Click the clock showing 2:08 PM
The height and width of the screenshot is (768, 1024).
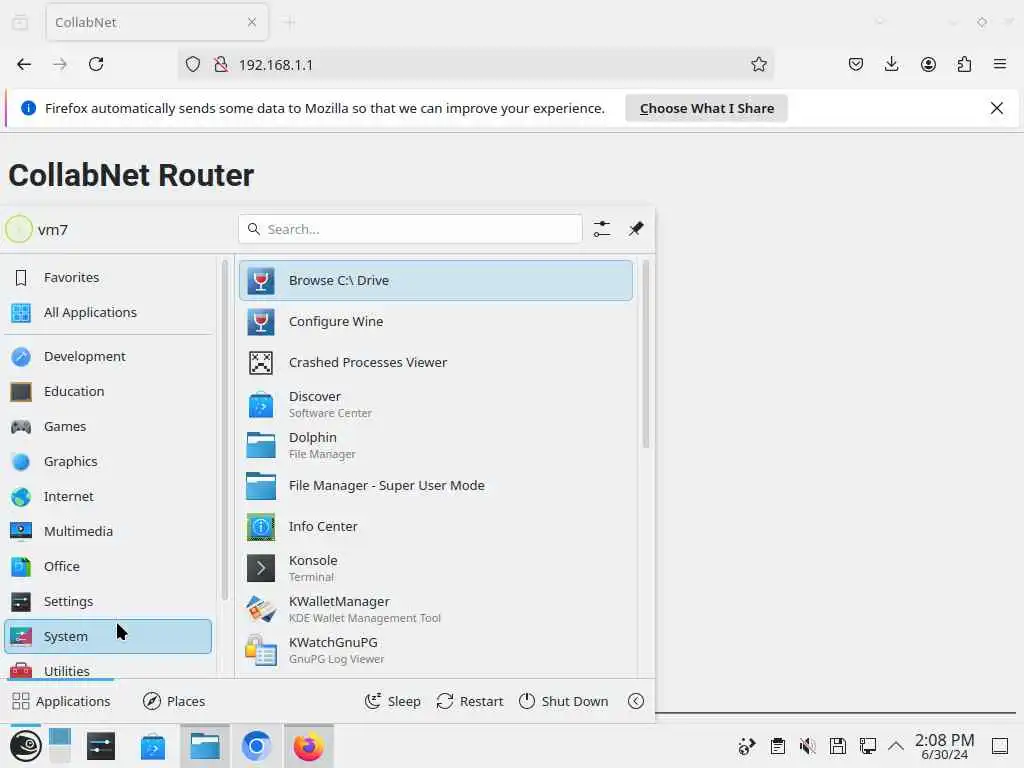(x=944, y=746)
